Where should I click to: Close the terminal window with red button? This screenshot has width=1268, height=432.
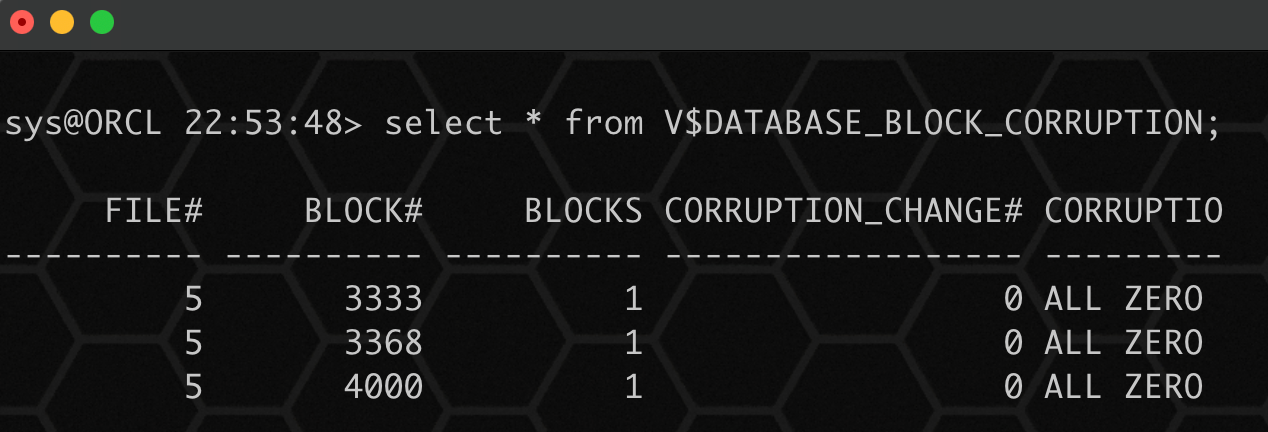(21, 22)
